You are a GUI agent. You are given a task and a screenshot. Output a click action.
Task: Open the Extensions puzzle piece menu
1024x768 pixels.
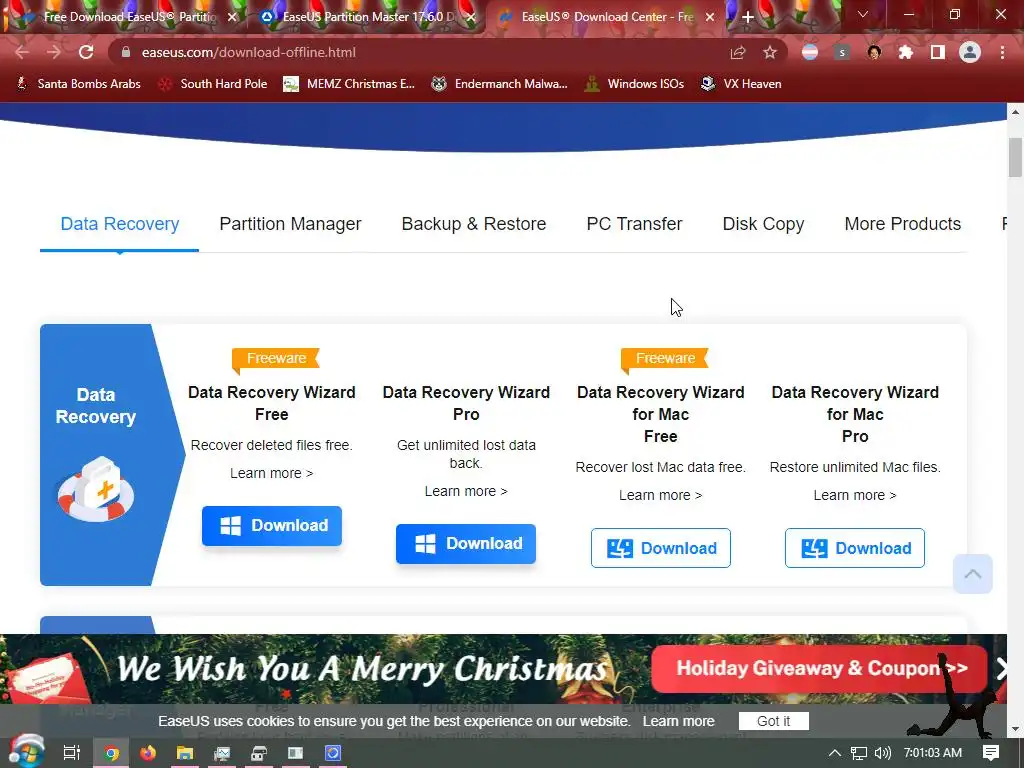[x=906, y=52]
